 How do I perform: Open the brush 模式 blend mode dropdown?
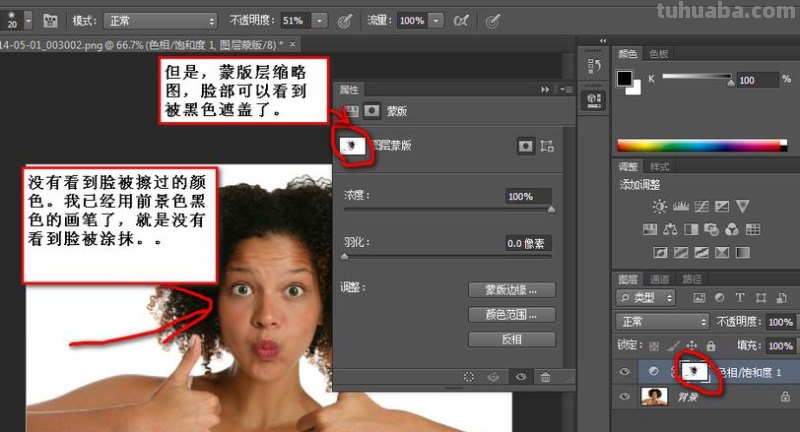(x=160, y=21)
